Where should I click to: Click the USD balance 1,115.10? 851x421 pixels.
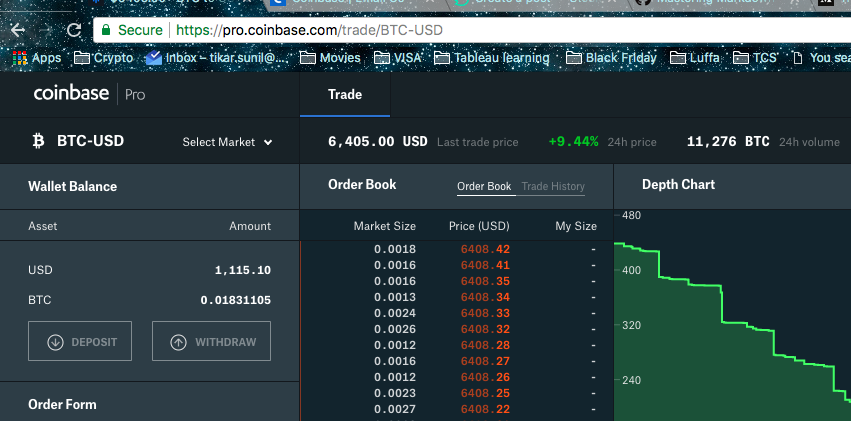(243, 270)
